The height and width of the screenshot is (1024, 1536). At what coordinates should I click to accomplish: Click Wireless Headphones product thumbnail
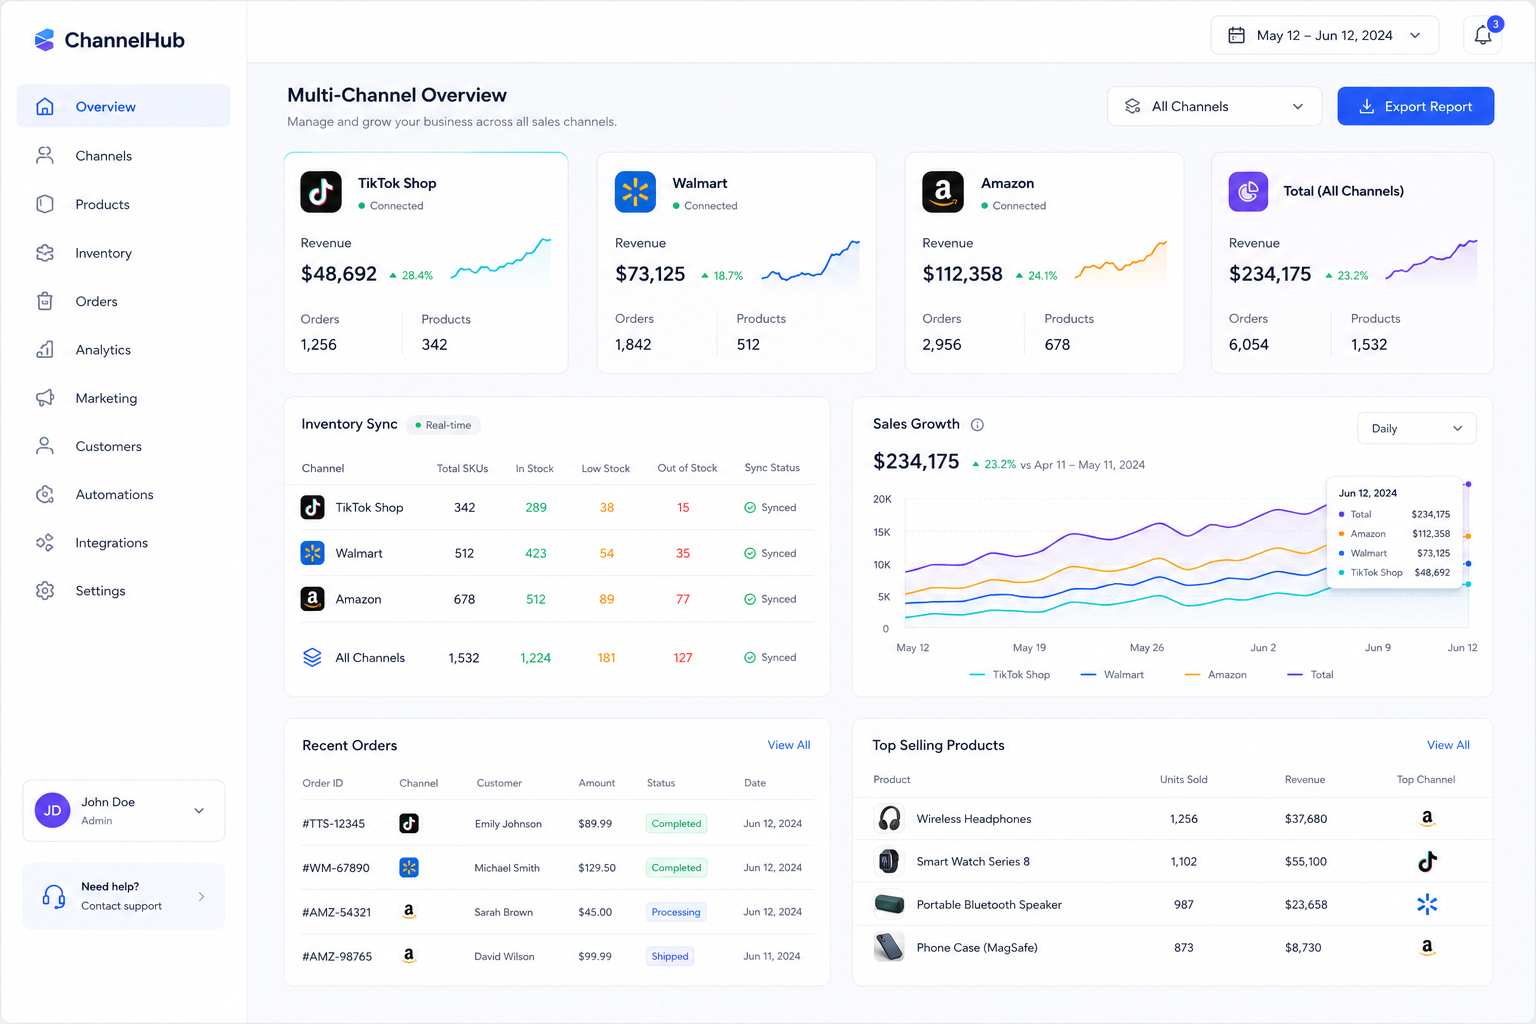tap(889, 818)
